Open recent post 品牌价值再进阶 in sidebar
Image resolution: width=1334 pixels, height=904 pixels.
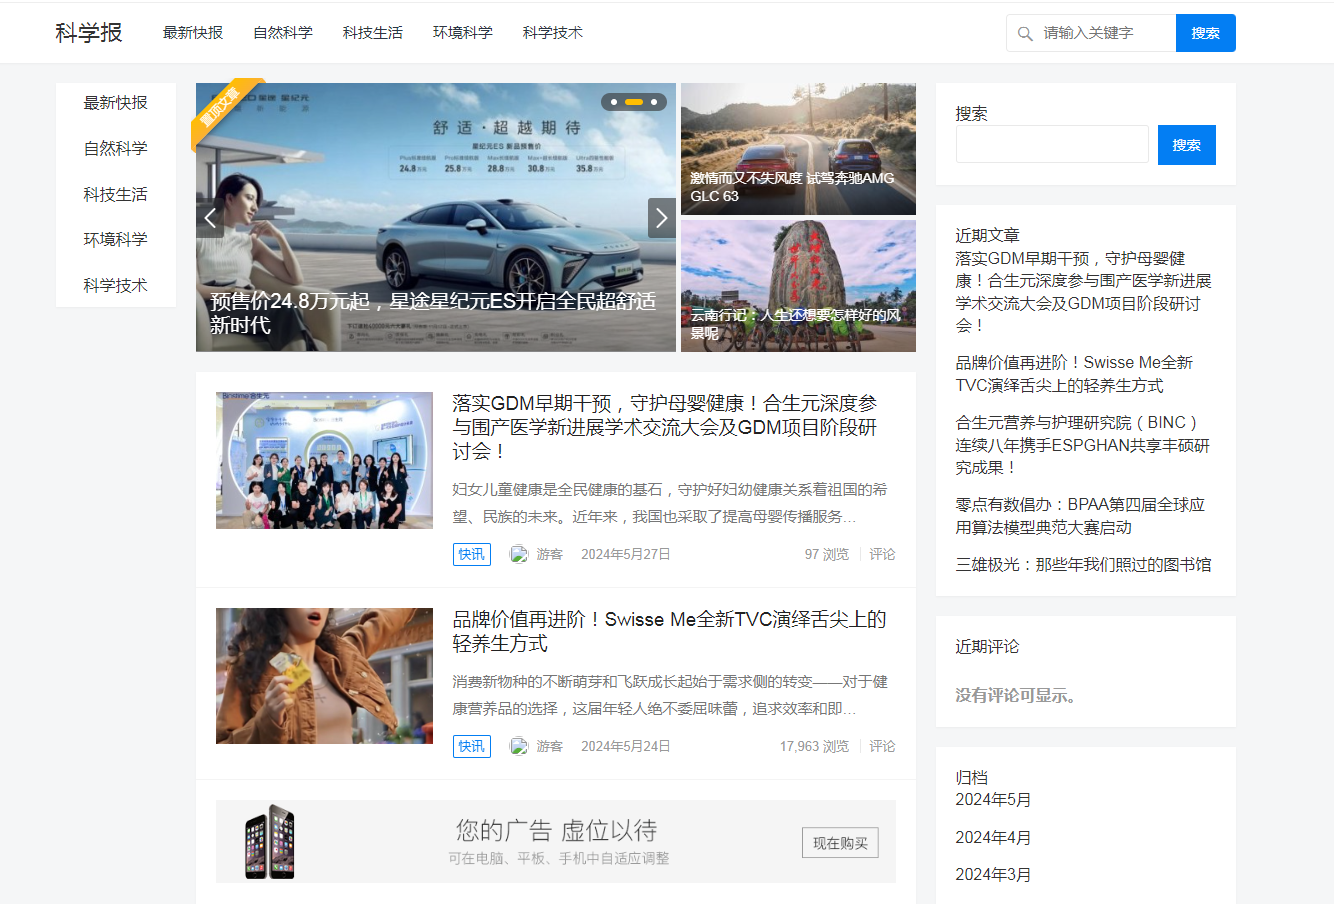click(x=1075, y=374)
